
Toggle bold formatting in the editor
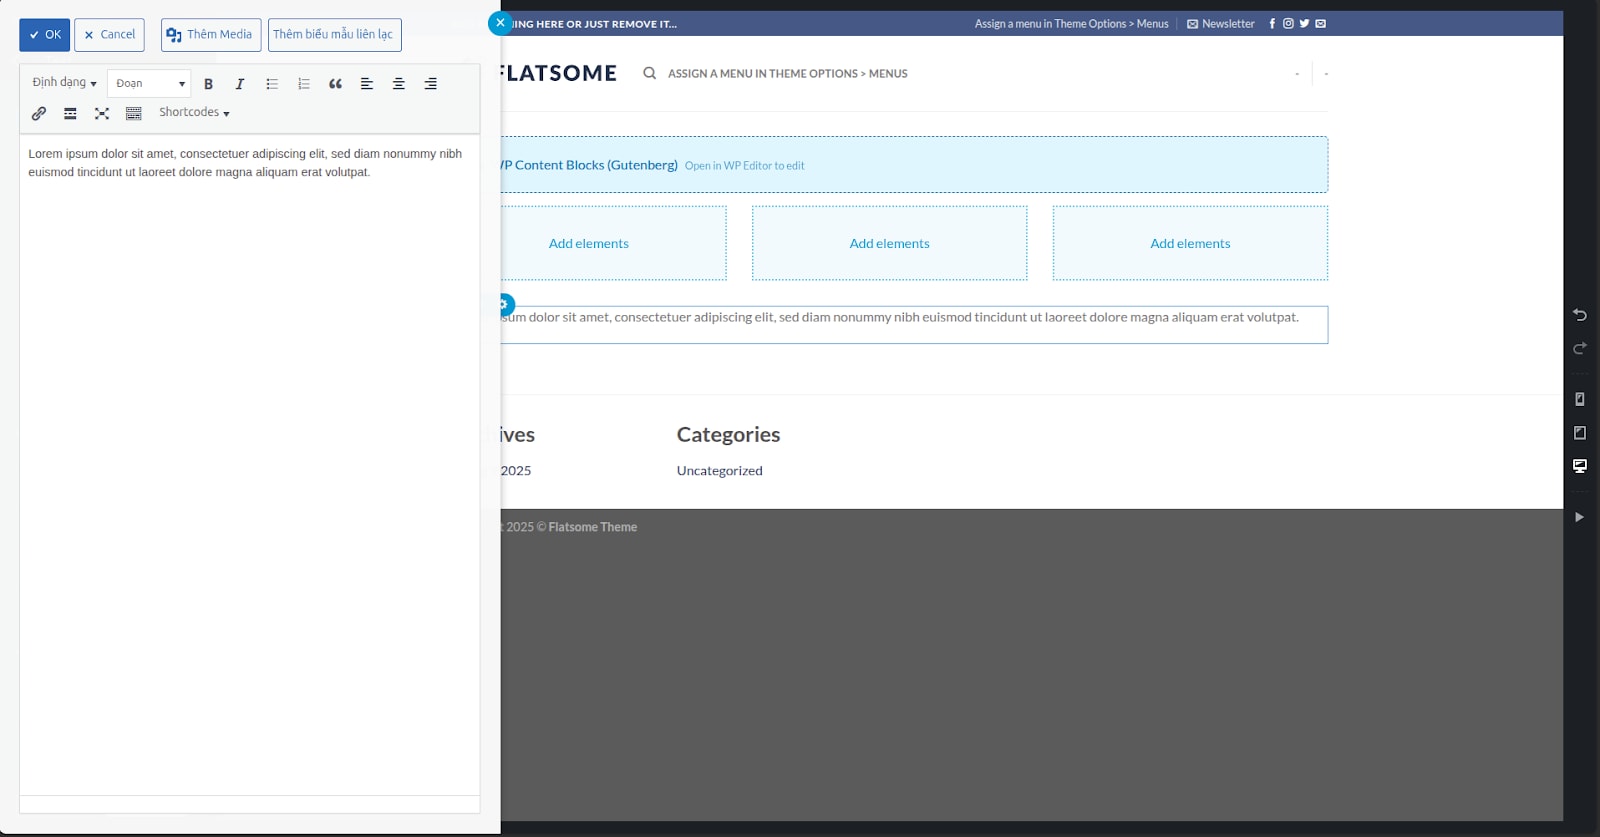tap(208, 84)
